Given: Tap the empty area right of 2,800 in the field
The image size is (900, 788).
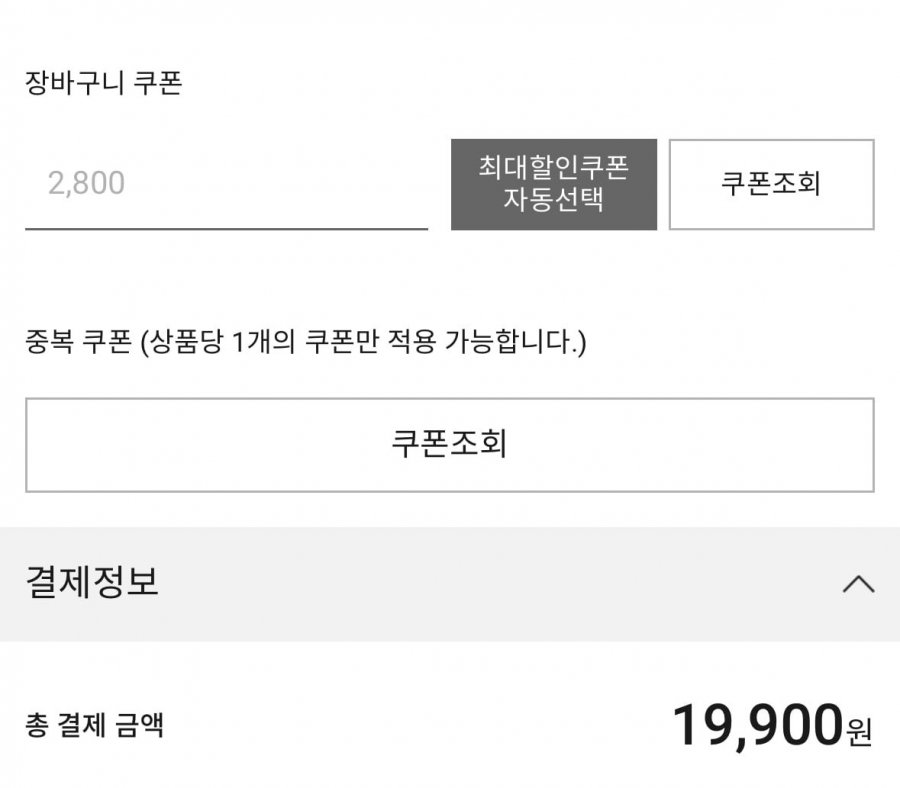Looking at the screenshot, I should (x=300, y=184).
